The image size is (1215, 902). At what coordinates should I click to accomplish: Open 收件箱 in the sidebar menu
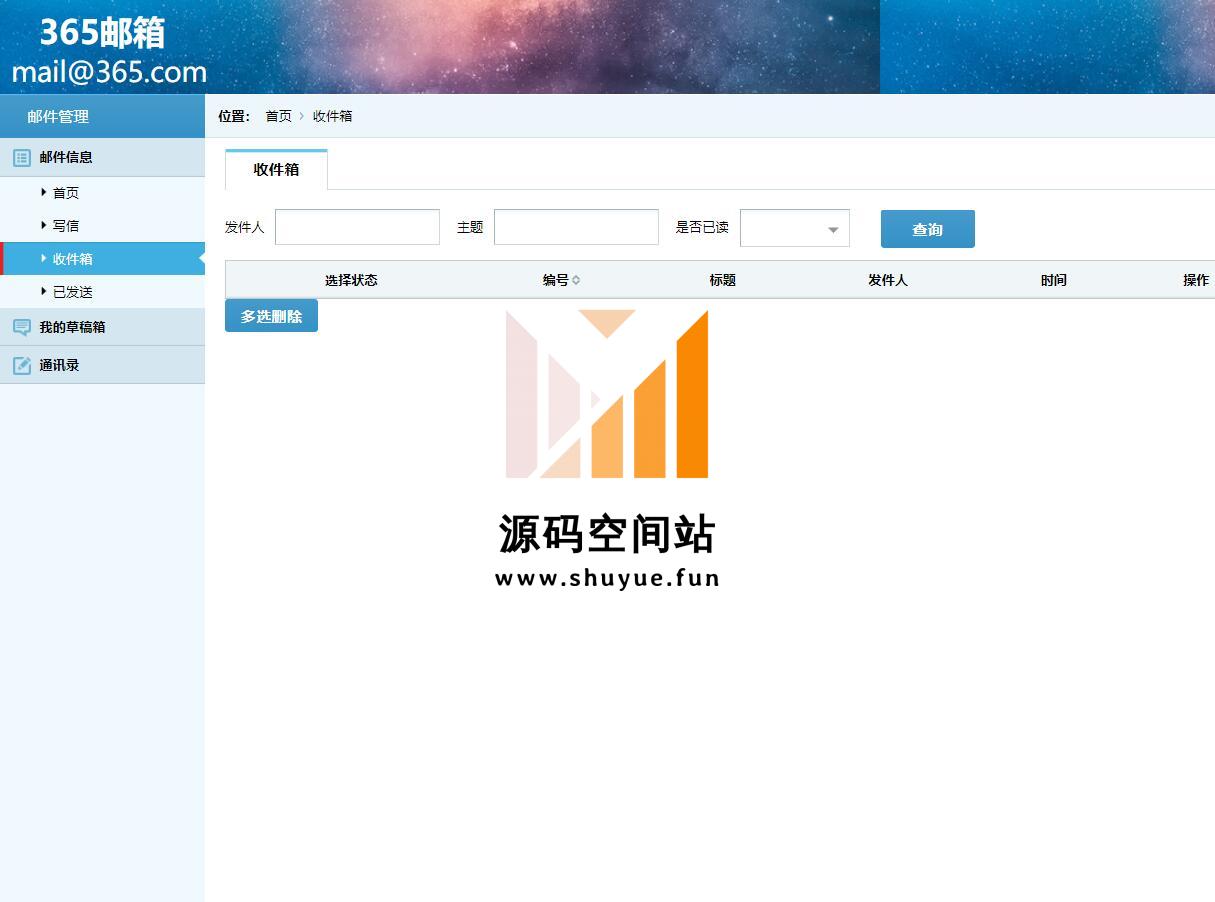tap(72, 259)
